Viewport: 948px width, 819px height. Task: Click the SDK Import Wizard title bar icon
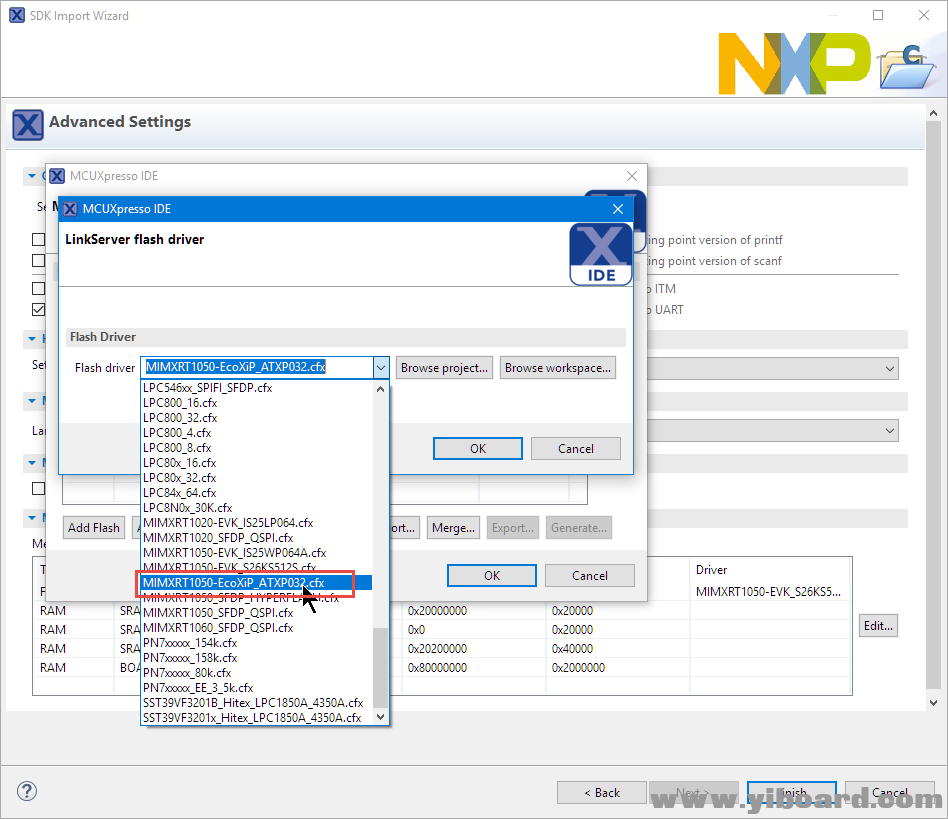pos(17,16)
